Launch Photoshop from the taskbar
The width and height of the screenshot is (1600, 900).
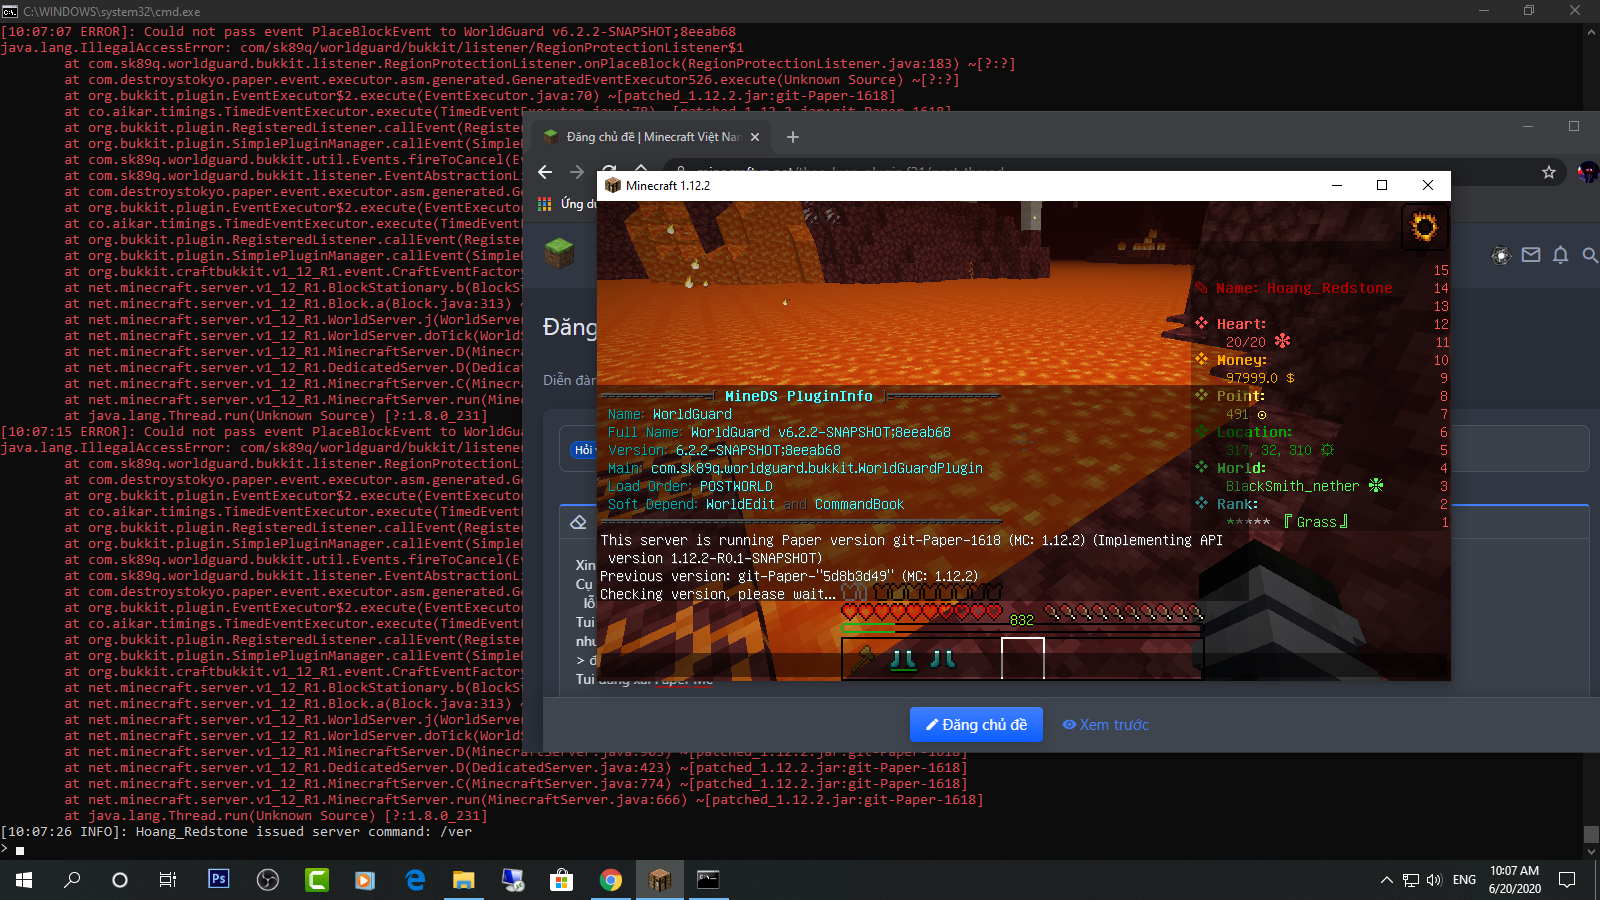218,880
